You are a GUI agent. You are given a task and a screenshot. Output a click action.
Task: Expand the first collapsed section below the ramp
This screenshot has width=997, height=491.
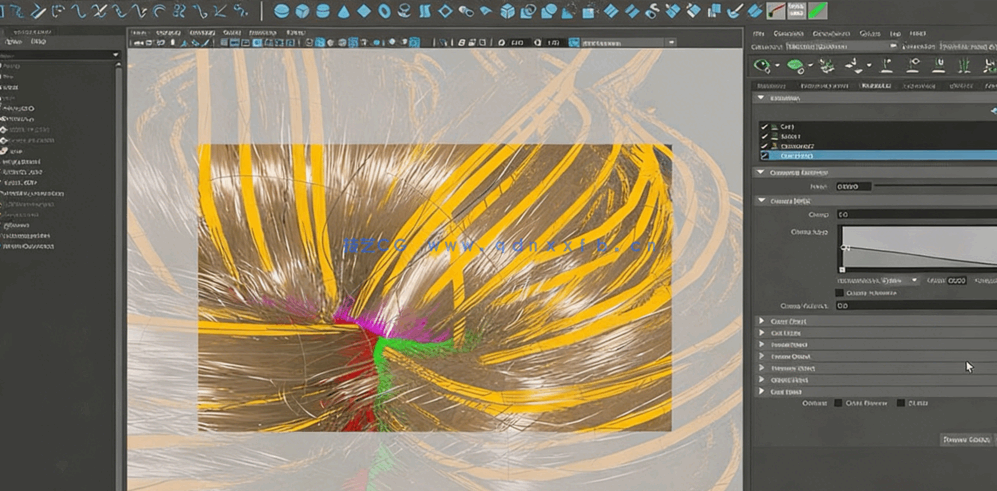tap(762, 321)
